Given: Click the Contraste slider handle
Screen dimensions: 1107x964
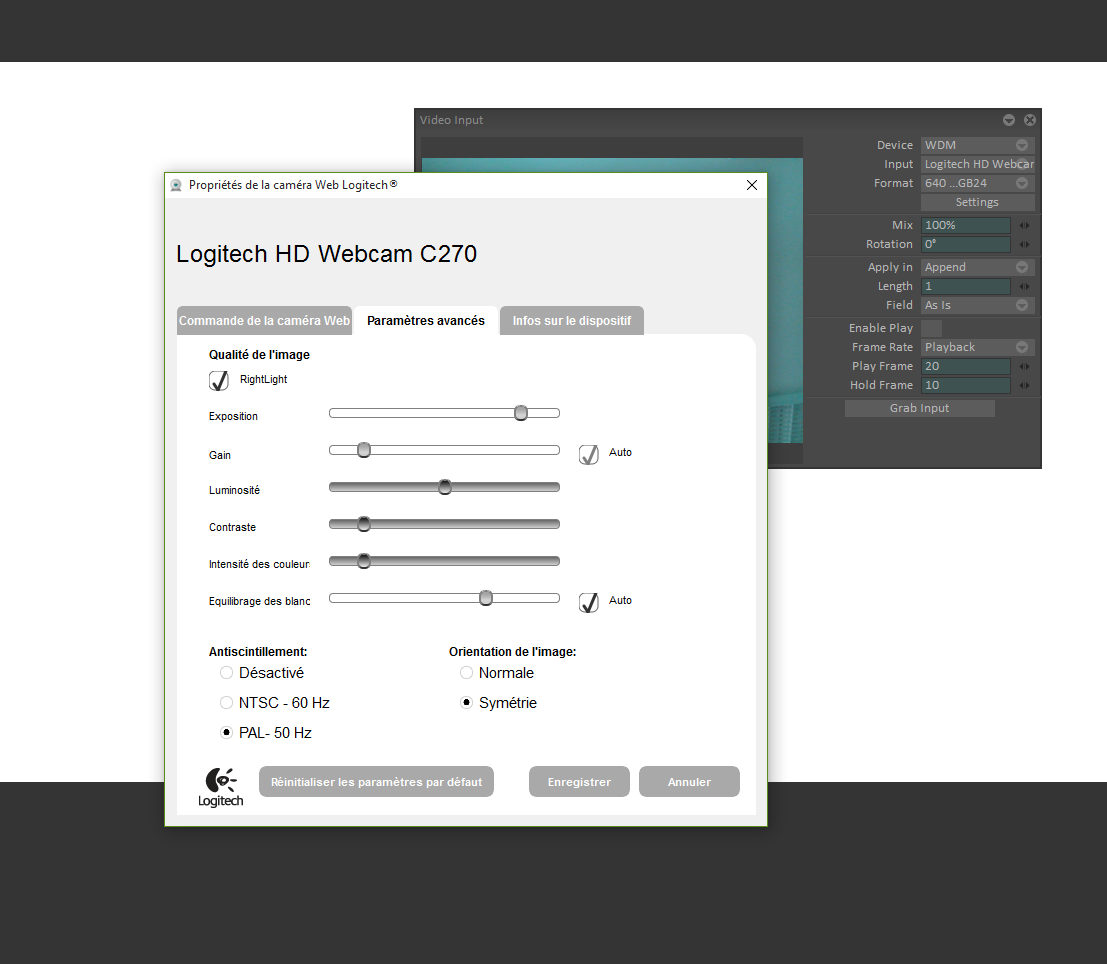Looking at the screenshot, I should (x=364, y=524).
